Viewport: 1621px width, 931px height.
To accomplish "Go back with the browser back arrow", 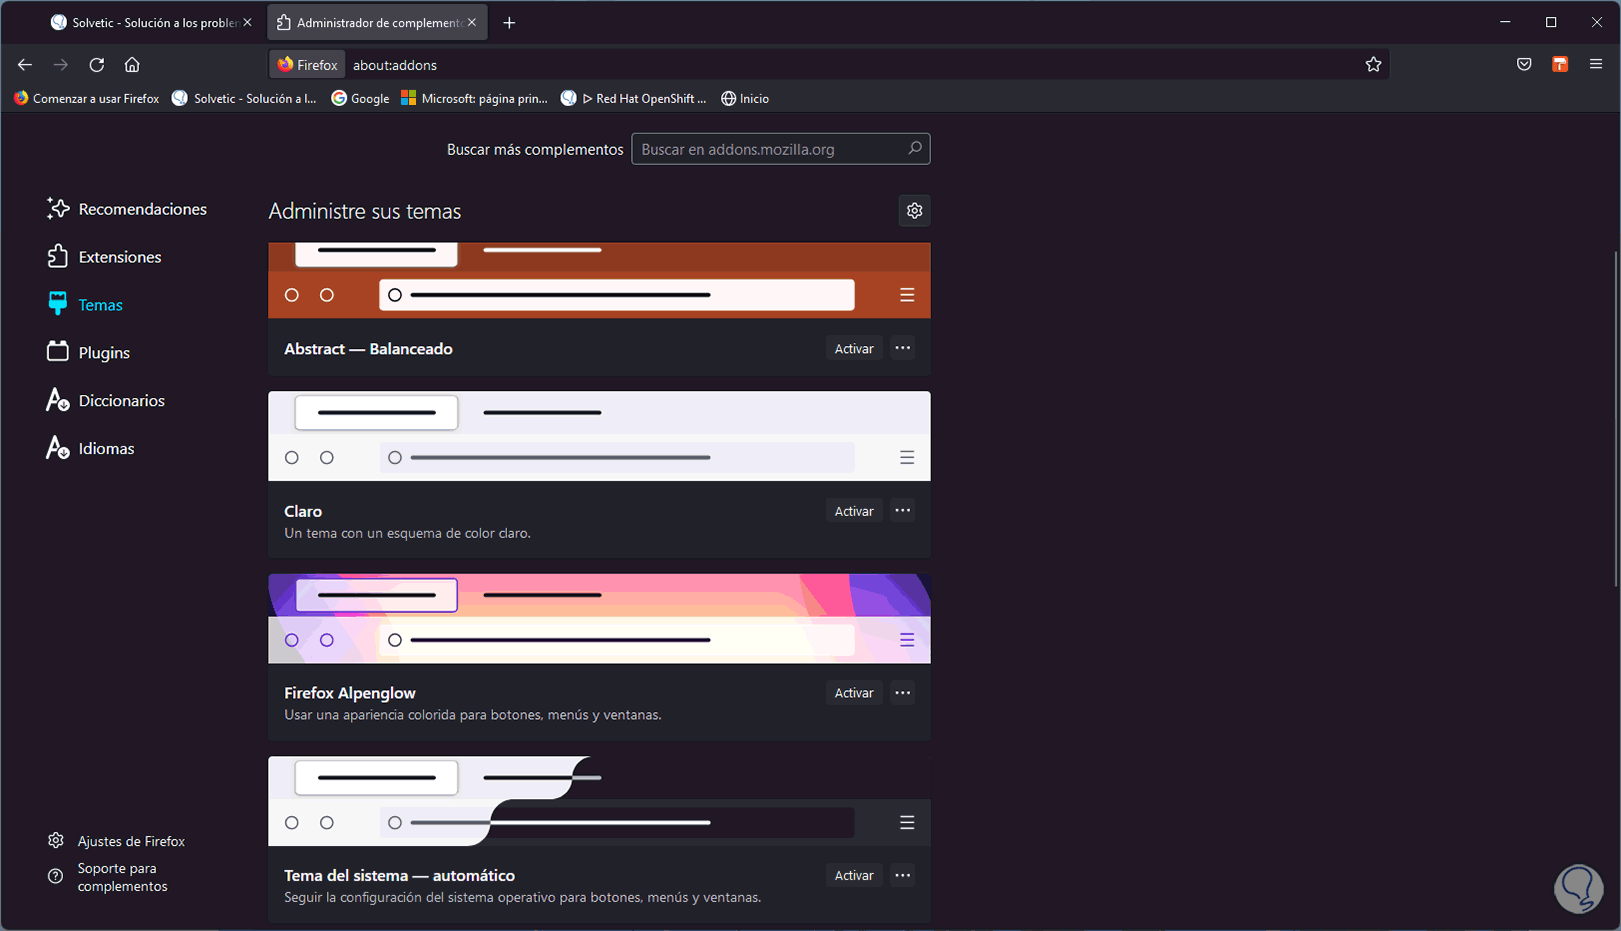I will [x=25, y=65].
